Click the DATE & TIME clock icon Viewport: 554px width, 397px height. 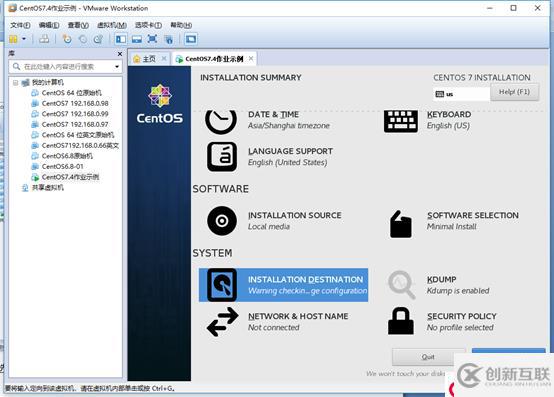(x=221, y=121)
